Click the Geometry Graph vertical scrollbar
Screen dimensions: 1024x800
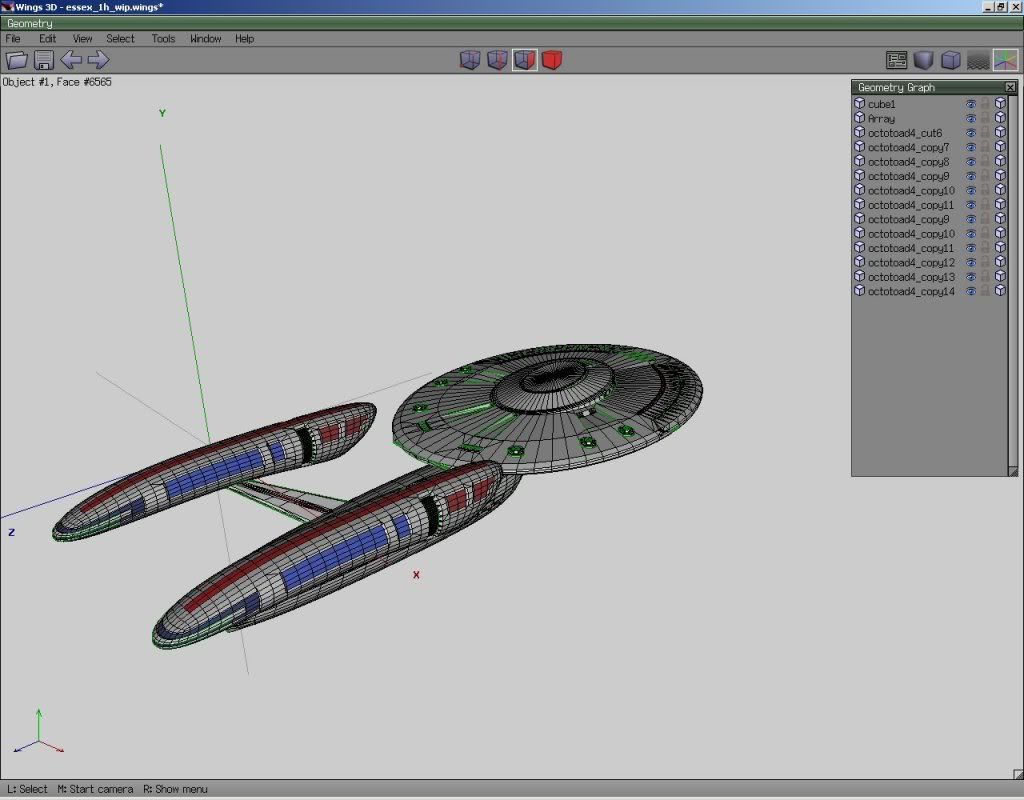pos(1013,281)
